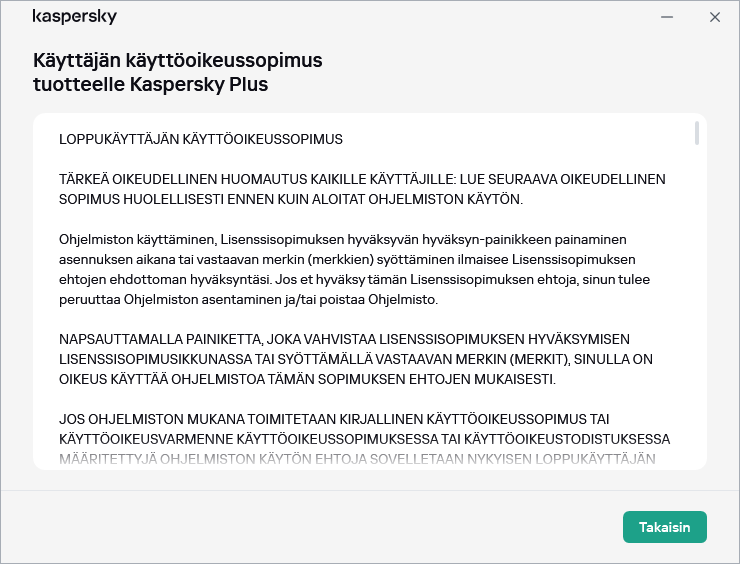Click the line starting SOPIMUS HUOLELLISESTI ENNEN KUIN
Screen dimensions: 740x564
(291, 200)
